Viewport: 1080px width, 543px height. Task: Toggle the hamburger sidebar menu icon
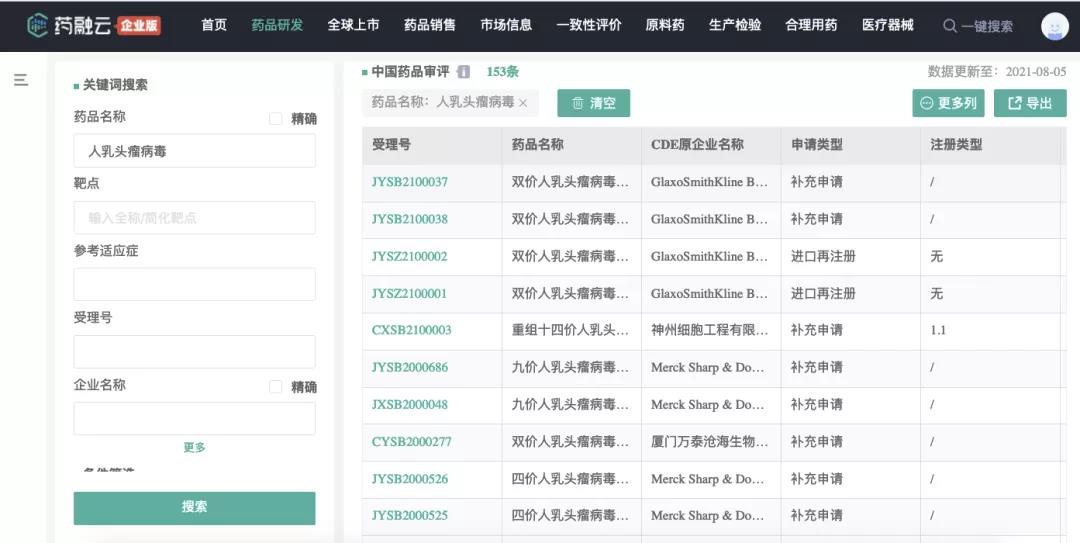coord(21,80)
